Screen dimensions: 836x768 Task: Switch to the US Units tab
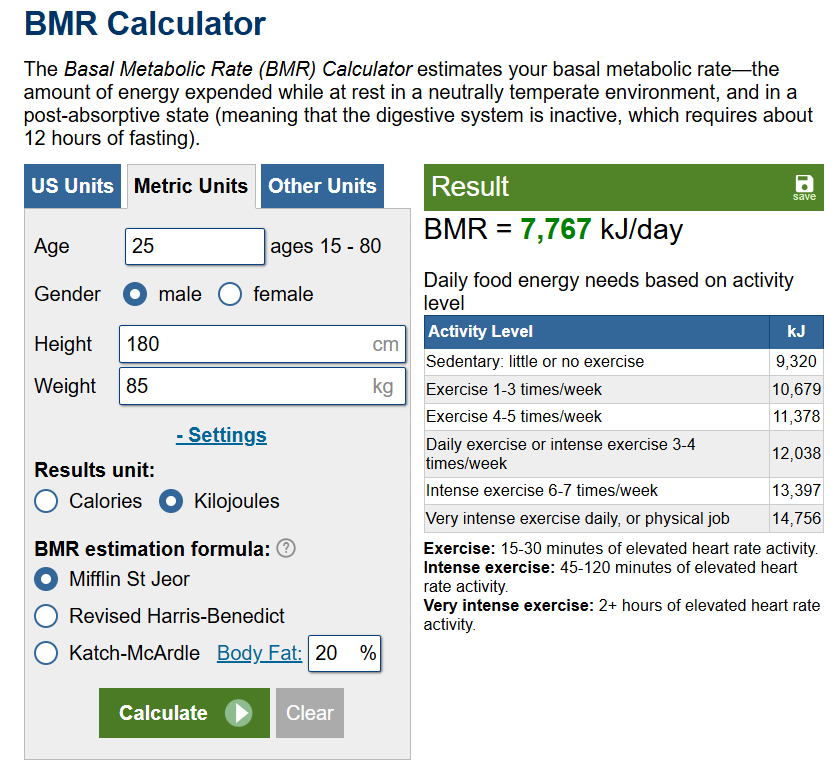(x=72, y=186)
